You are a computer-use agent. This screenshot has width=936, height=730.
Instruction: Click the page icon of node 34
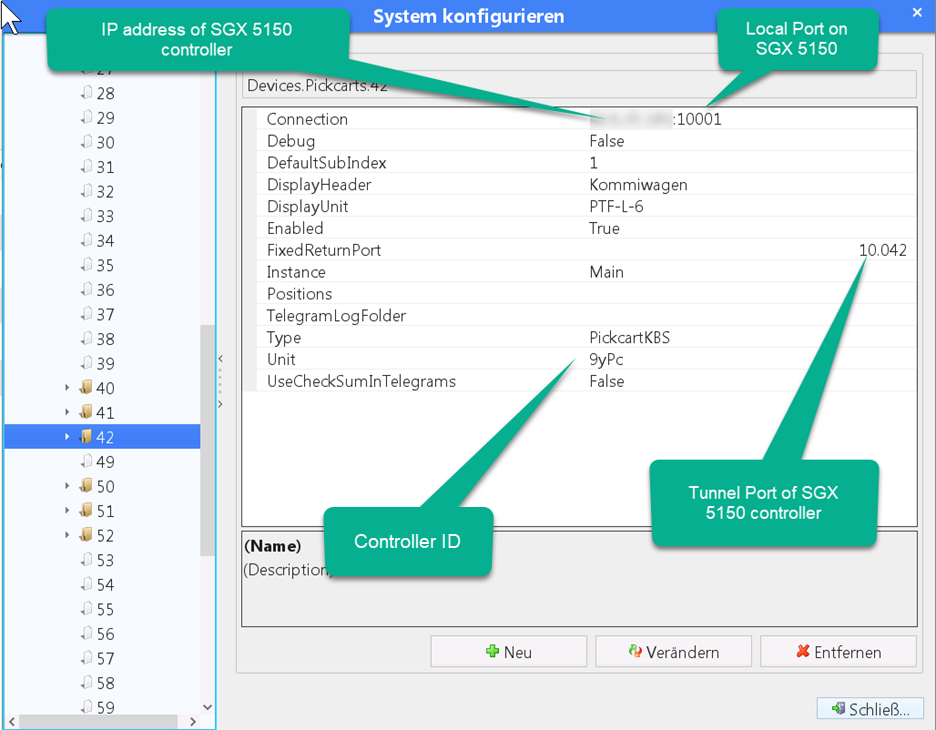pos(87,240)
